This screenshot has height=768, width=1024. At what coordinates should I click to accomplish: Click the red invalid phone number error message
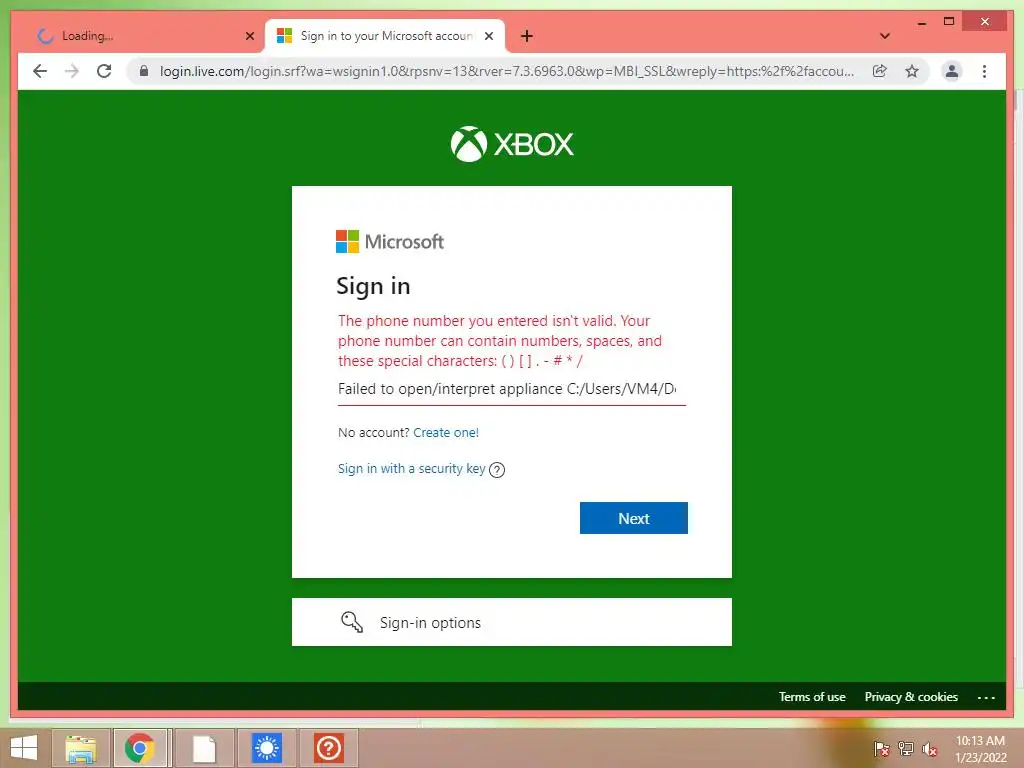click(500, 340)
